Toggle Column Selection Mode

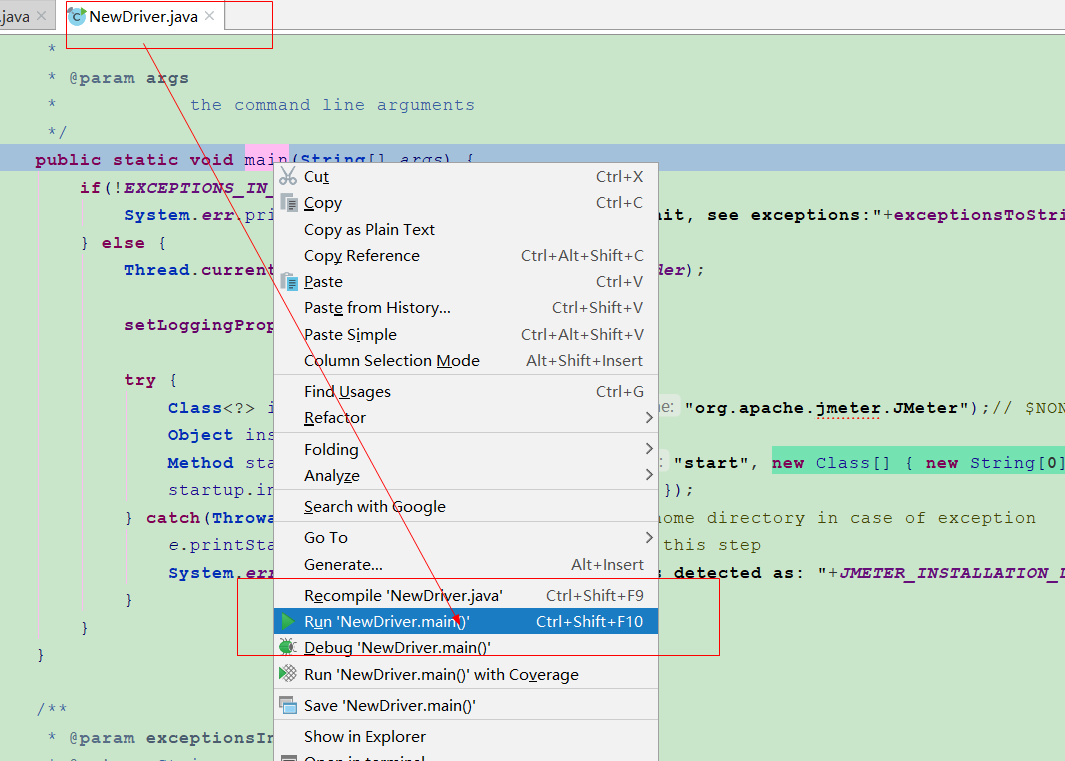[x=466, y=360]
